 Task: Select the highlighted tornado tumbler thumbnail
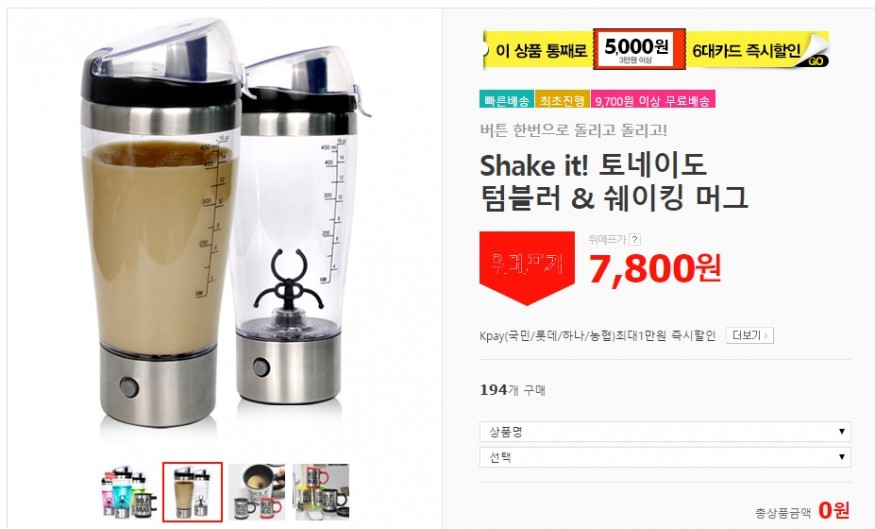pos(193,492)
